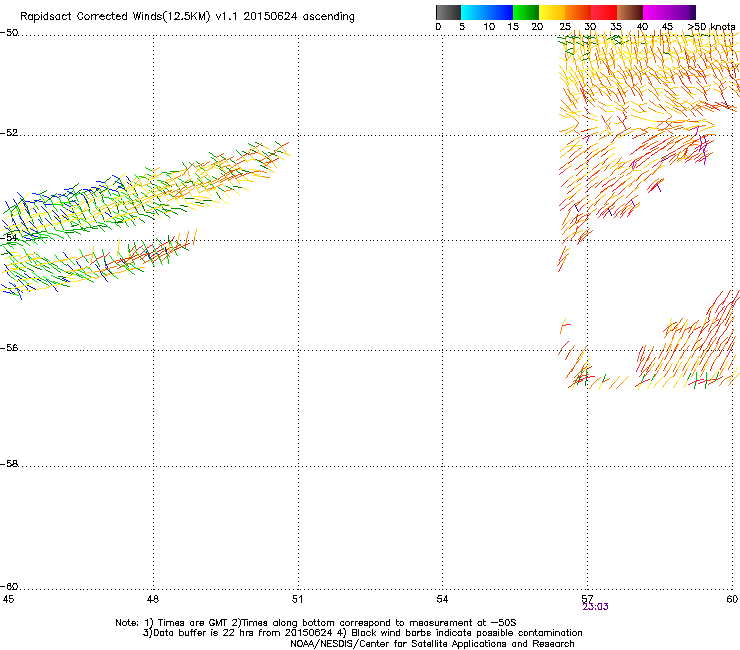Click the '25' legend tick label
This screenshot has width=740, height=650.
(565, 27)
